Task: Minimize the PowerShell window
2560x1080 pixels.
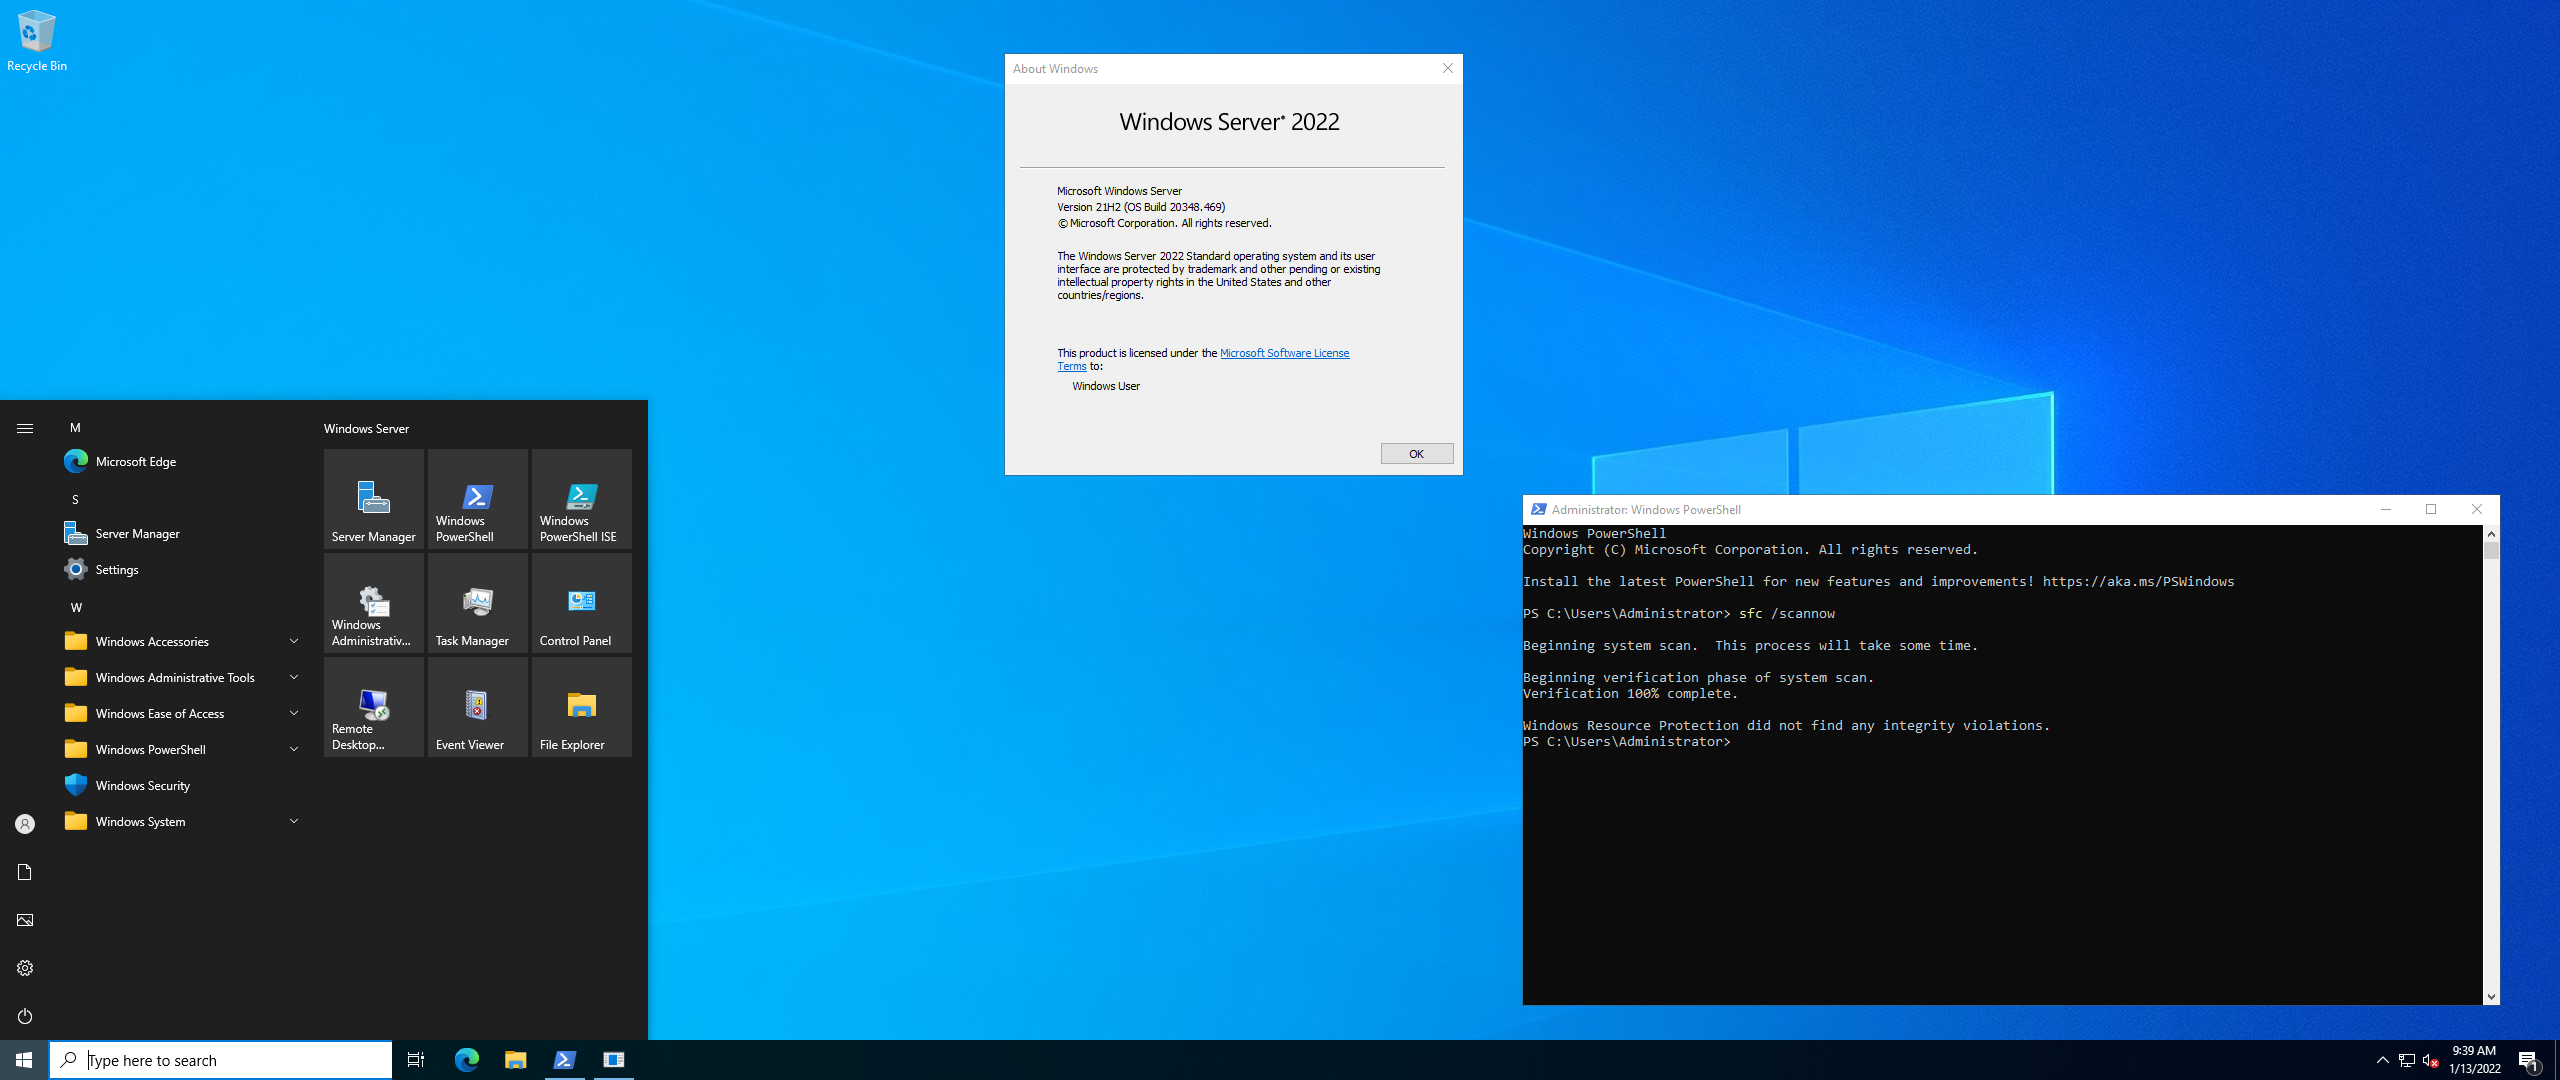Action: click(2386, 509)
